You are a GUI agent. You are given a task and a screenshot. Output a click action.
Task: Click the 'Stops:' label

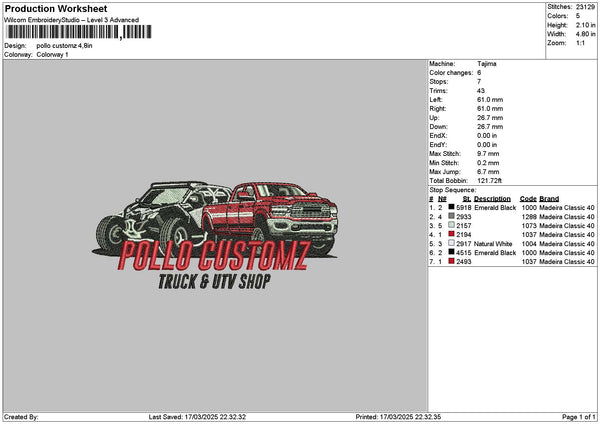(439, 82)
